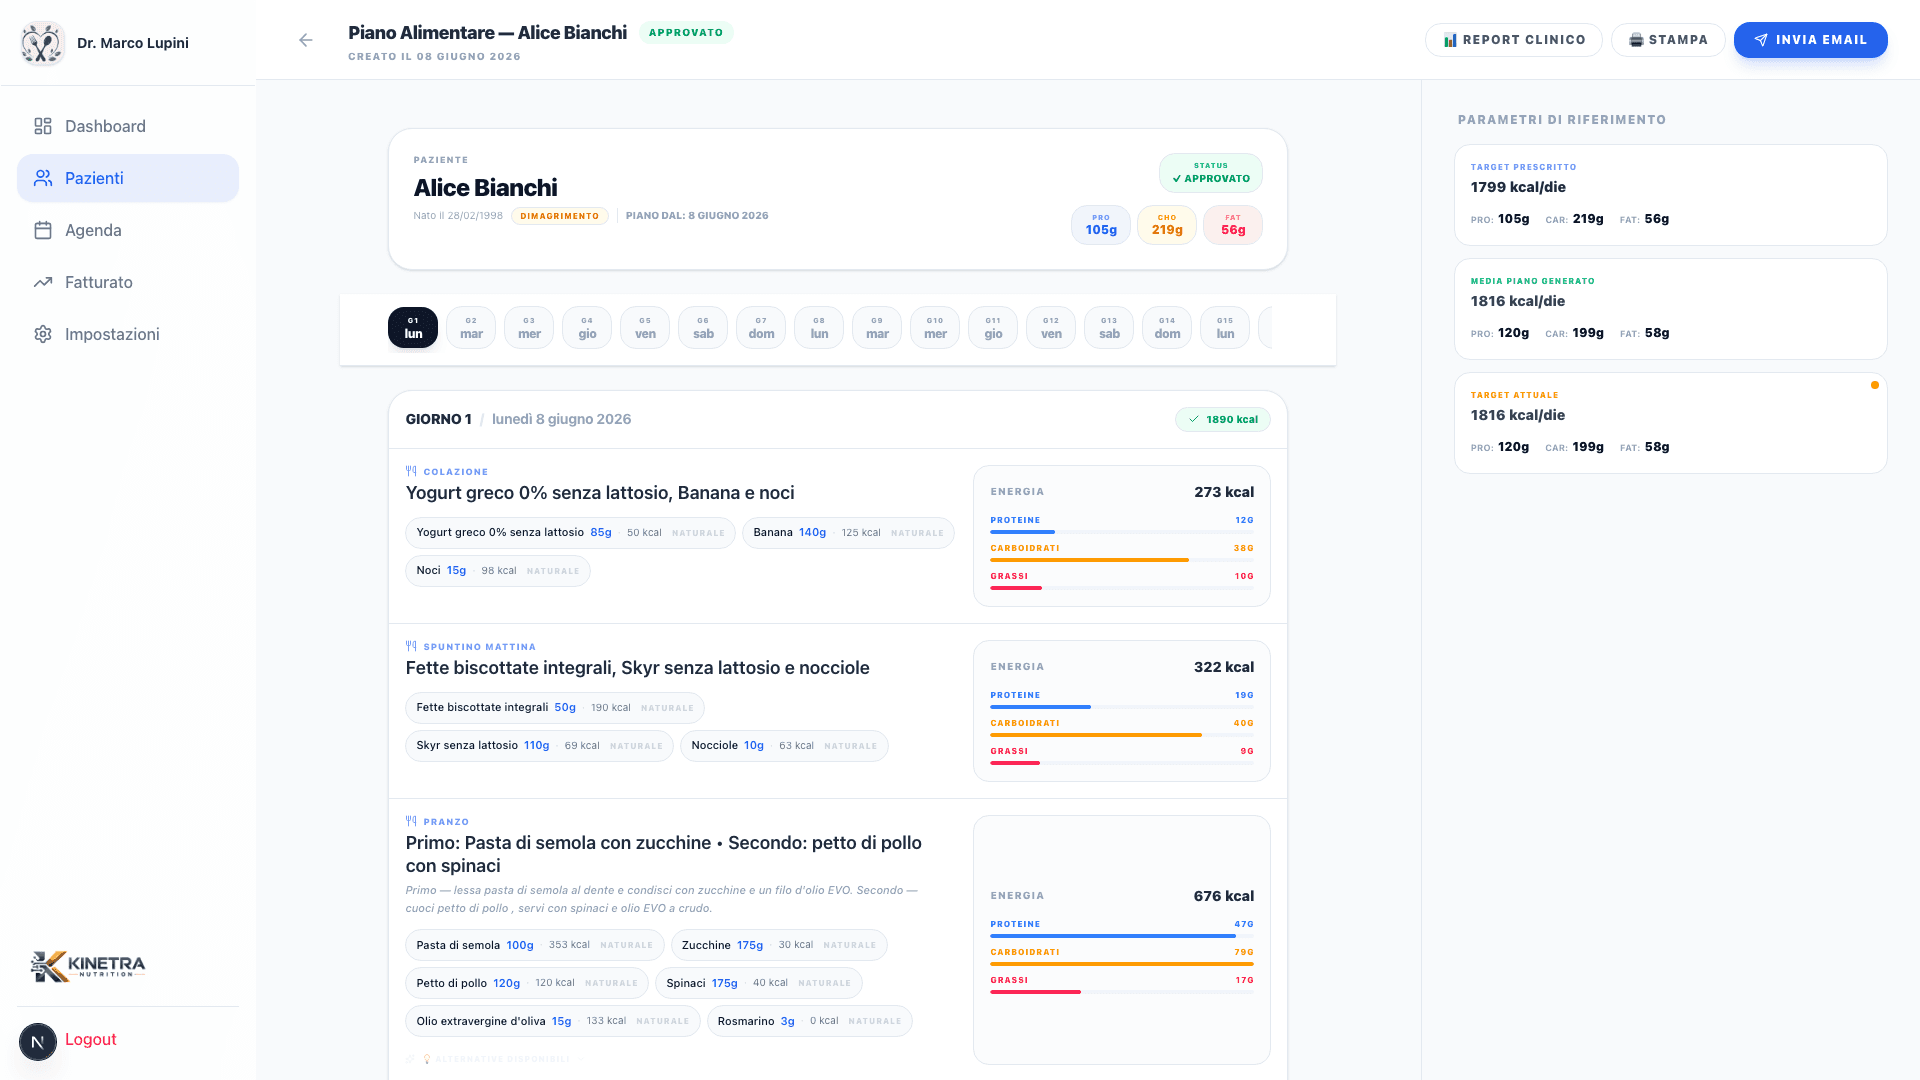Click the Pranzo proteine progress bar
1920x1080 pixels.
tap(1122, 936)
